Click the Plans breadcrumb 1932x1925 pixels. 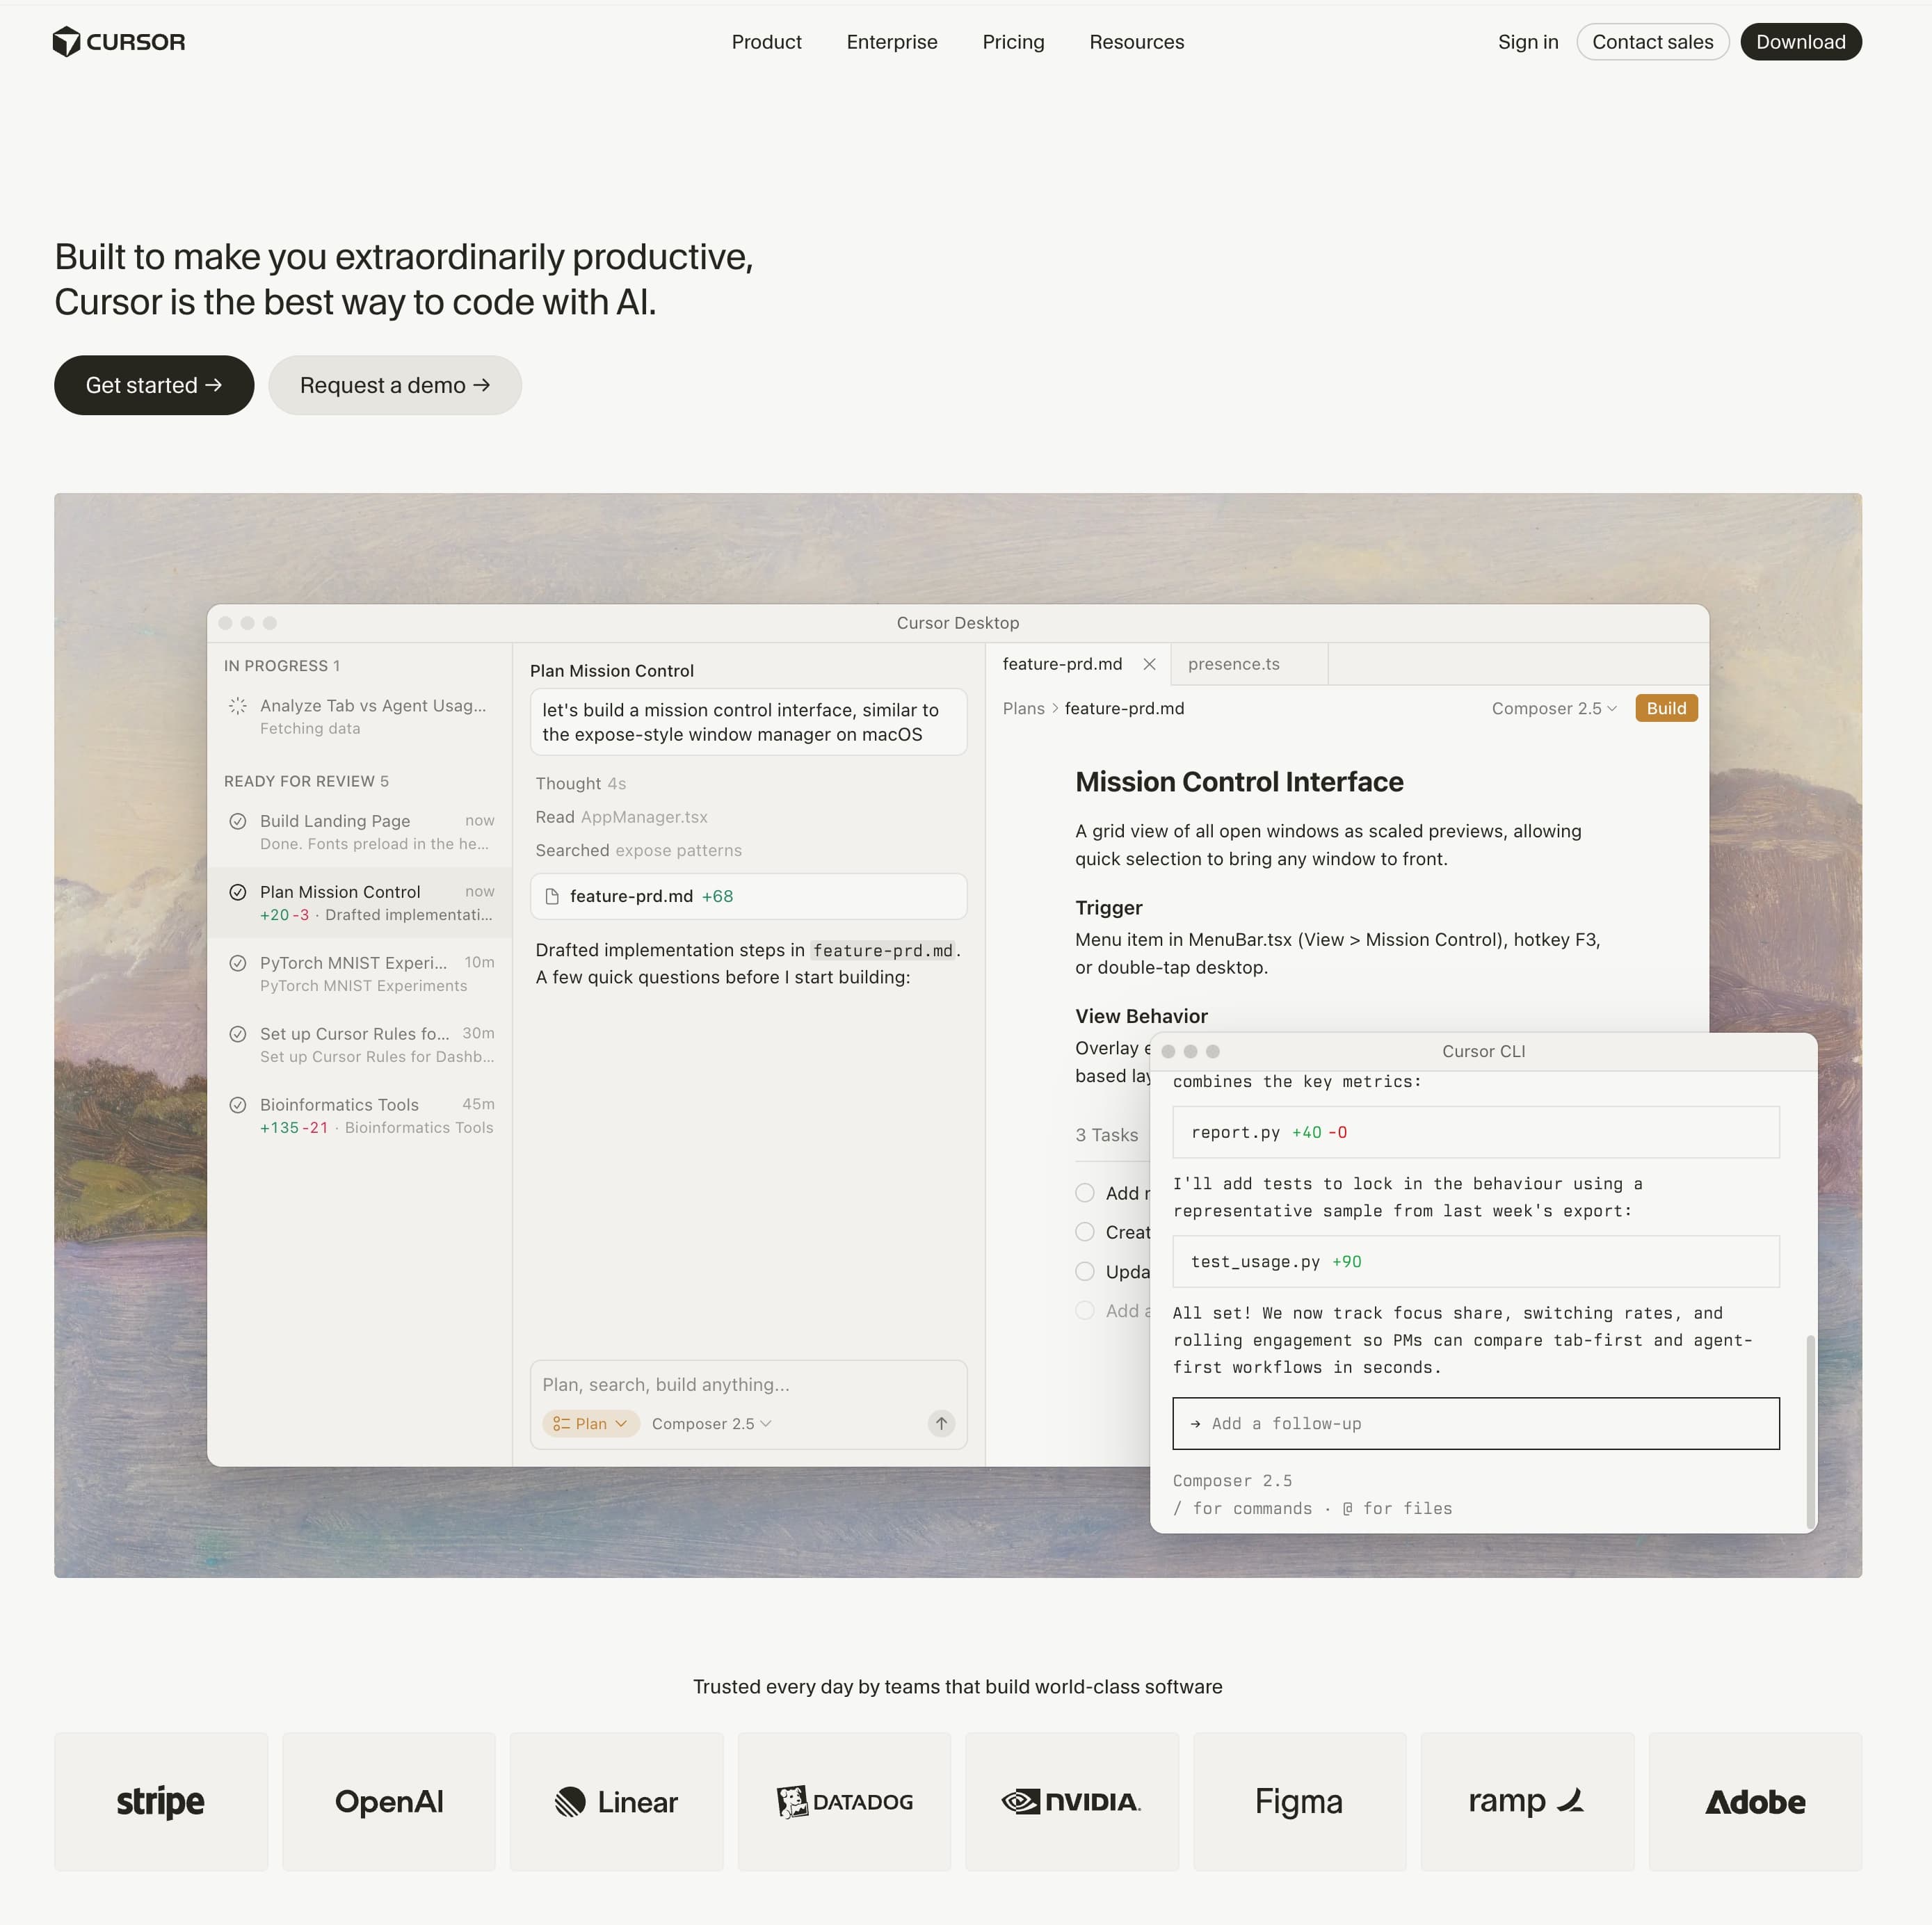pyautogui.click(x=1023, y=708)
